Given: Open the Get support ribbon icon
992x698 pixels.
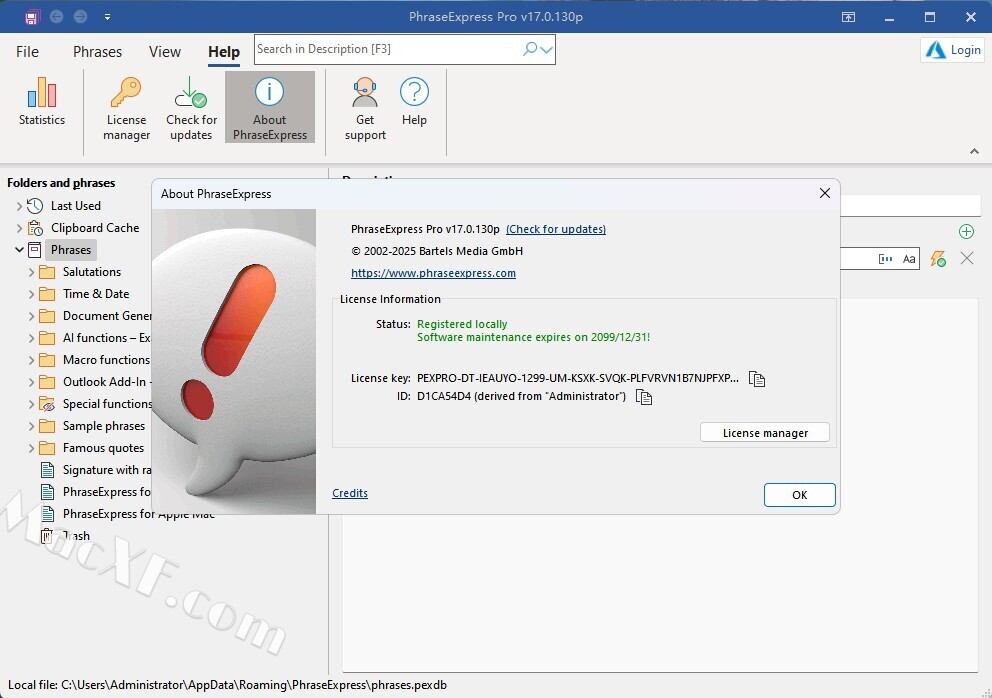Looking at the screenshot, I should pyautogui.click(x=365, y=109).
